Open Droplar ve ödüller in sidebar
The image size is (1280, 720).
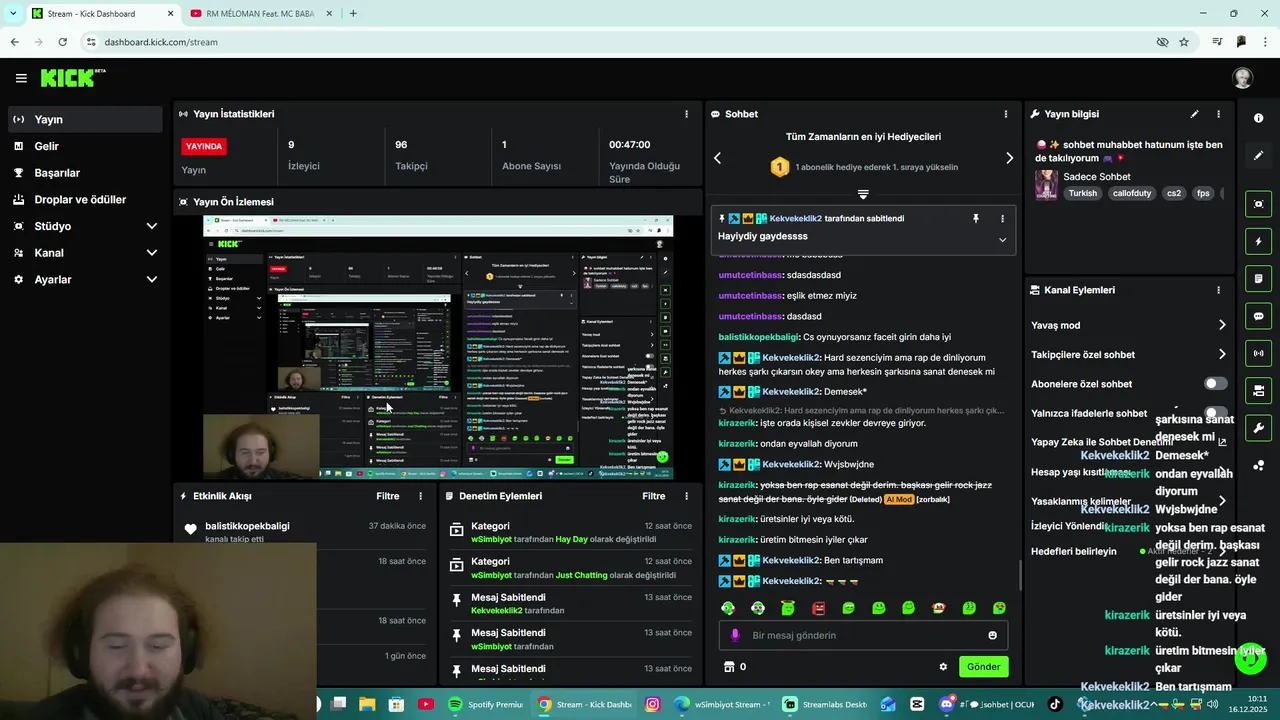[x=85, y=199]
